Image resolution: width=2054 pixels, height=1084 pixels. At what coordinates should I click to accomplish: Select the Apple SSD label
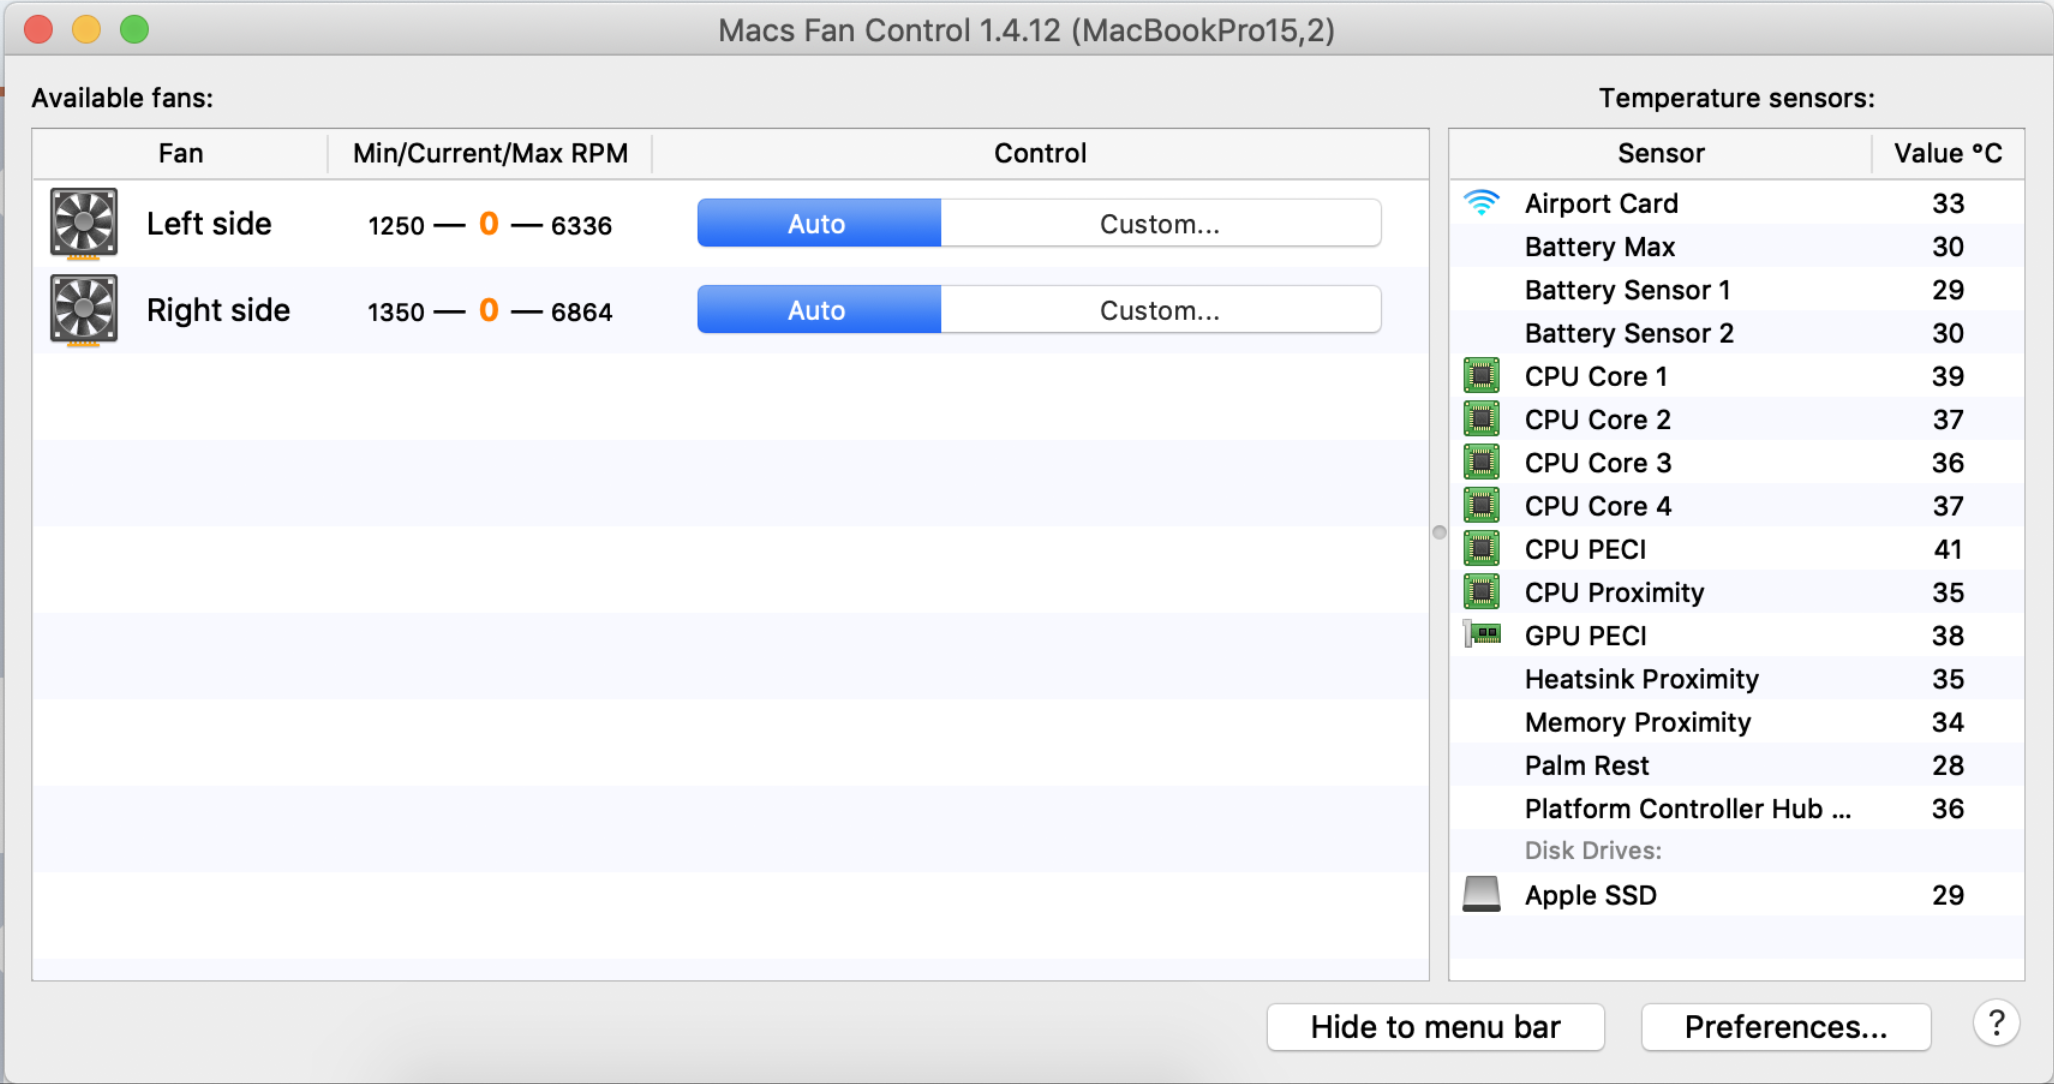point(1590,894)
